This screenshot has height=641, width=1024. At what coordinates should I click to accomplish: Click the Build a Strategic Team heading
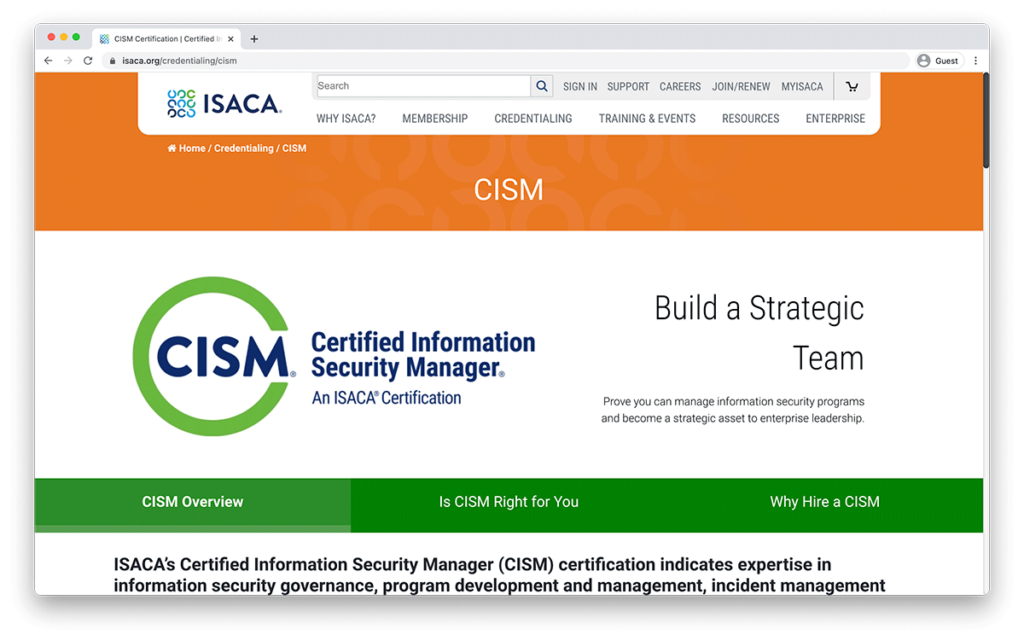tap(759, 333)
